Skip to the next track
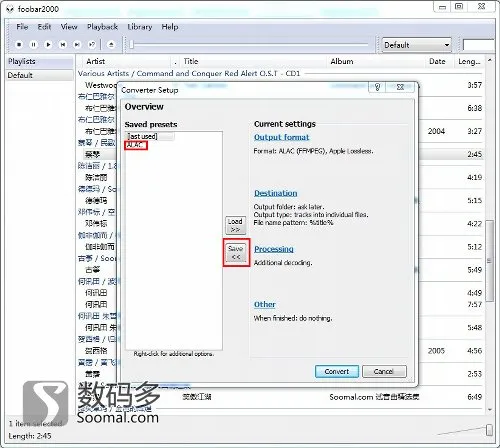Screen dimensions: 500x448 click(77, 44)
